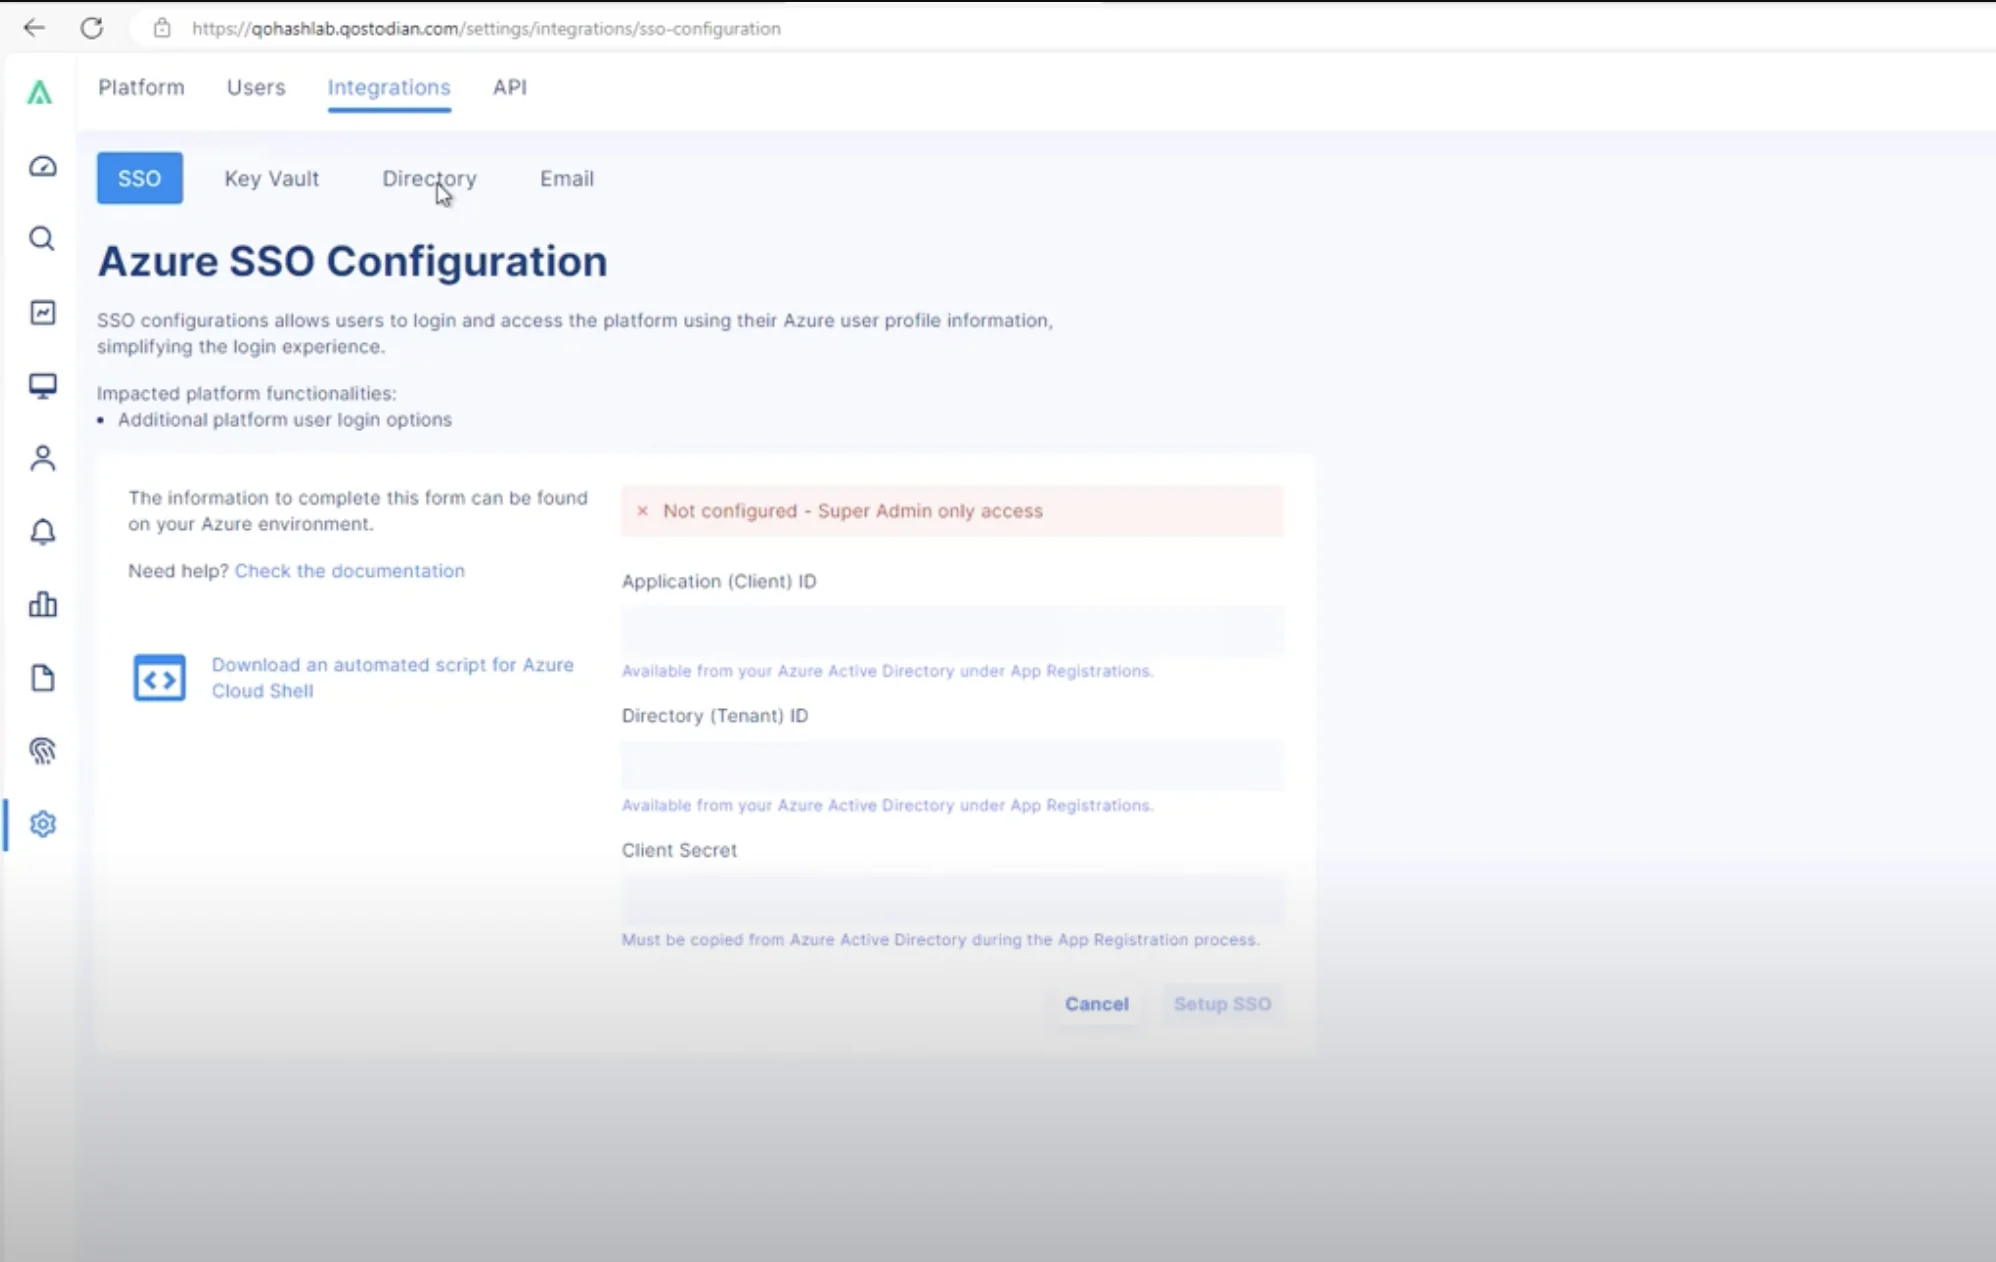Open the Directory sub-tab
This screenshot has height=1262, width=1996.
pos(429,178)
